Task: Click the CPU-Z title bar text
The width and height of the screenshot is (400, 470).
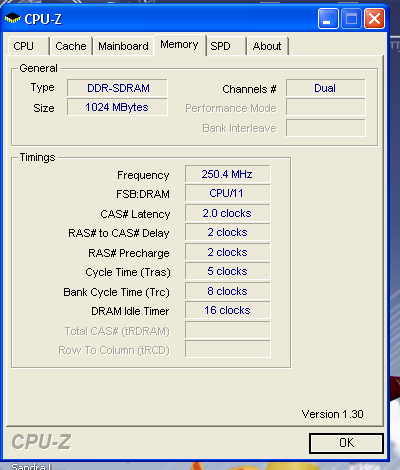Action: pyautogui.click(x=43, y=19)
